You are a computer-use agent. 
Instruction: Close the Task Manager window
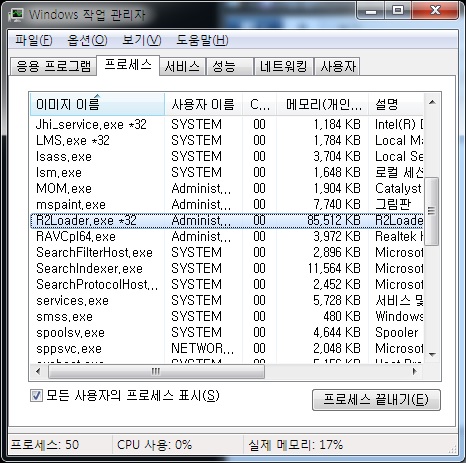pos(435,11)
